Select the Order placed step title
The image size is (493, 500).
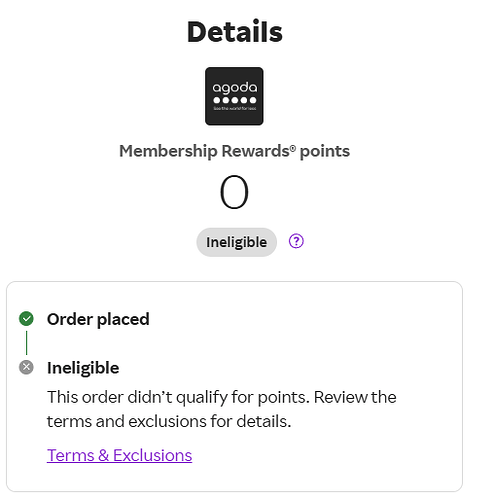[98, 319]
